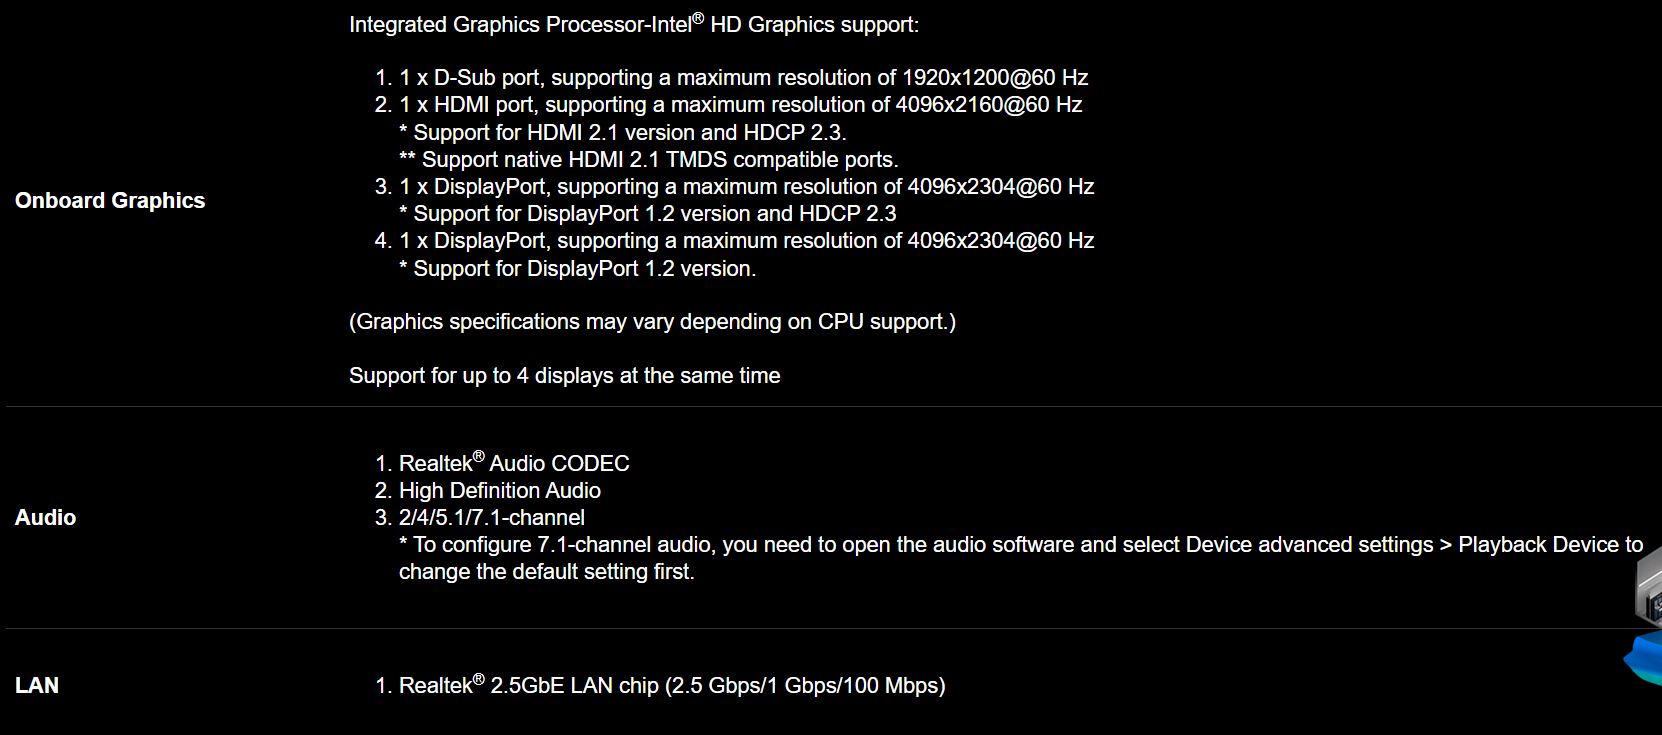This screenshot has width=1662, height=735.
Task: Click the 'Support for up to 4 displays' text
Action: coord(564,375)
